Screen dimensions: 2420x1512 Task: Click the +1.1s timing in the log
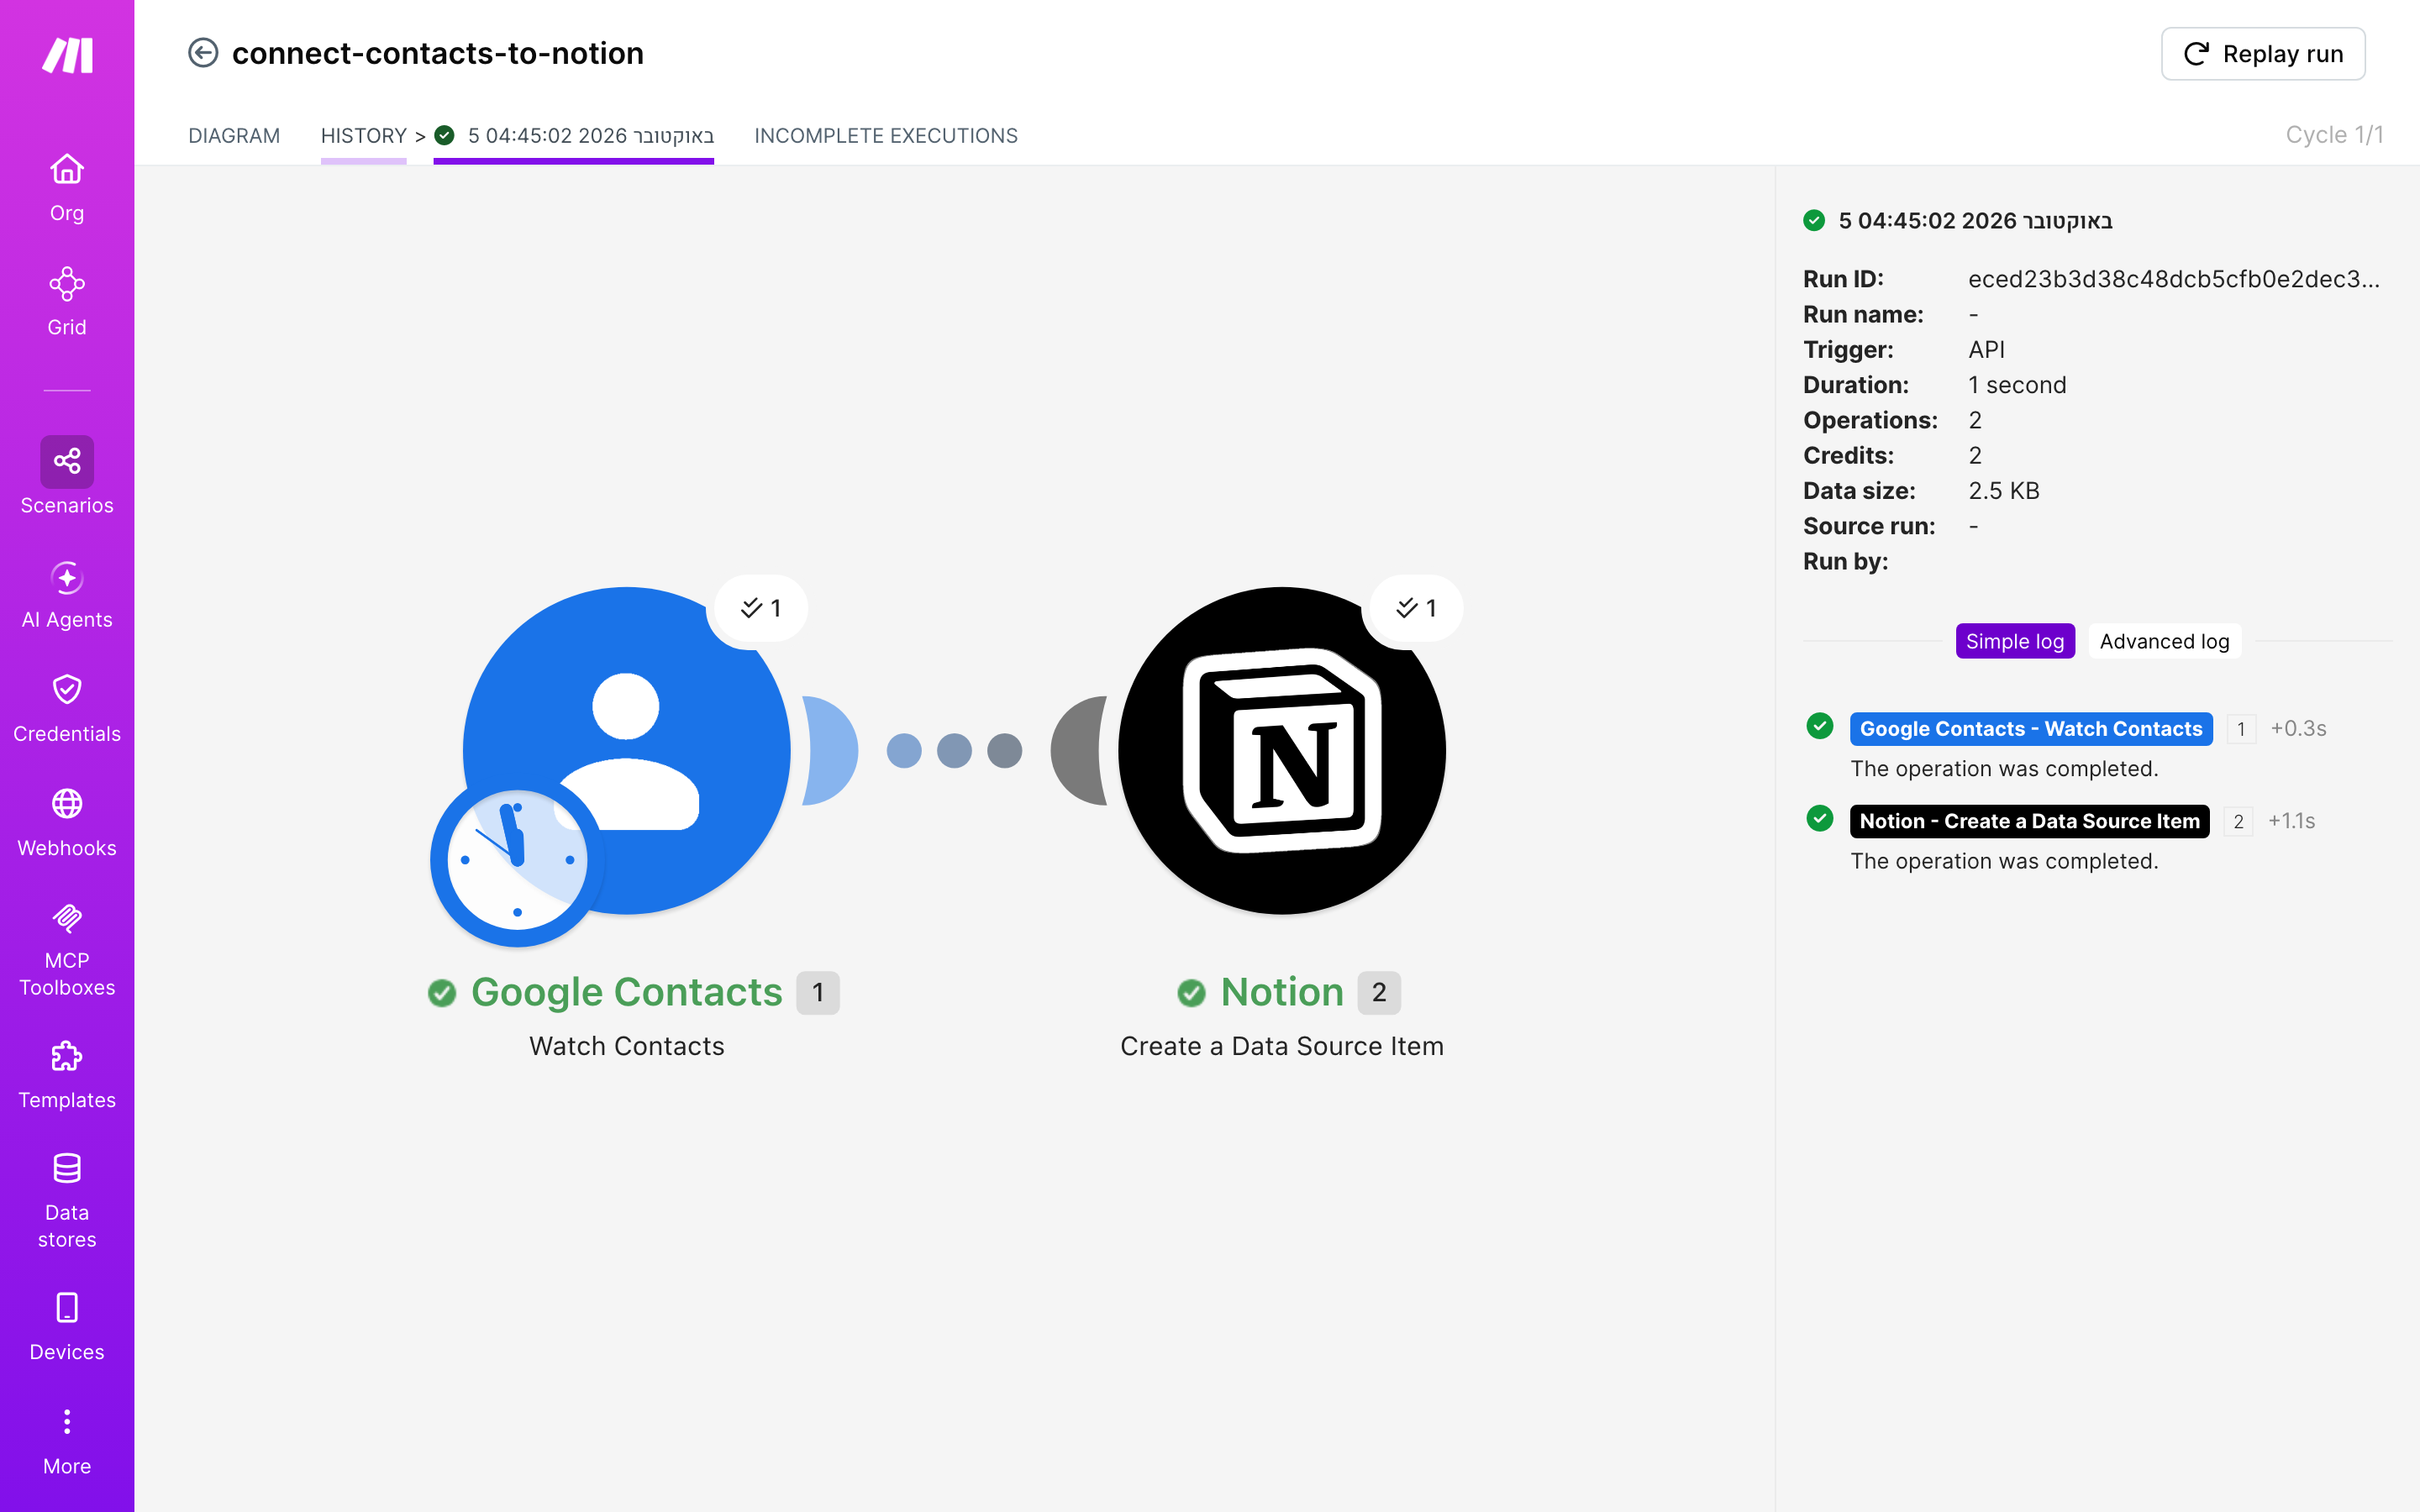coord(2291,821)
